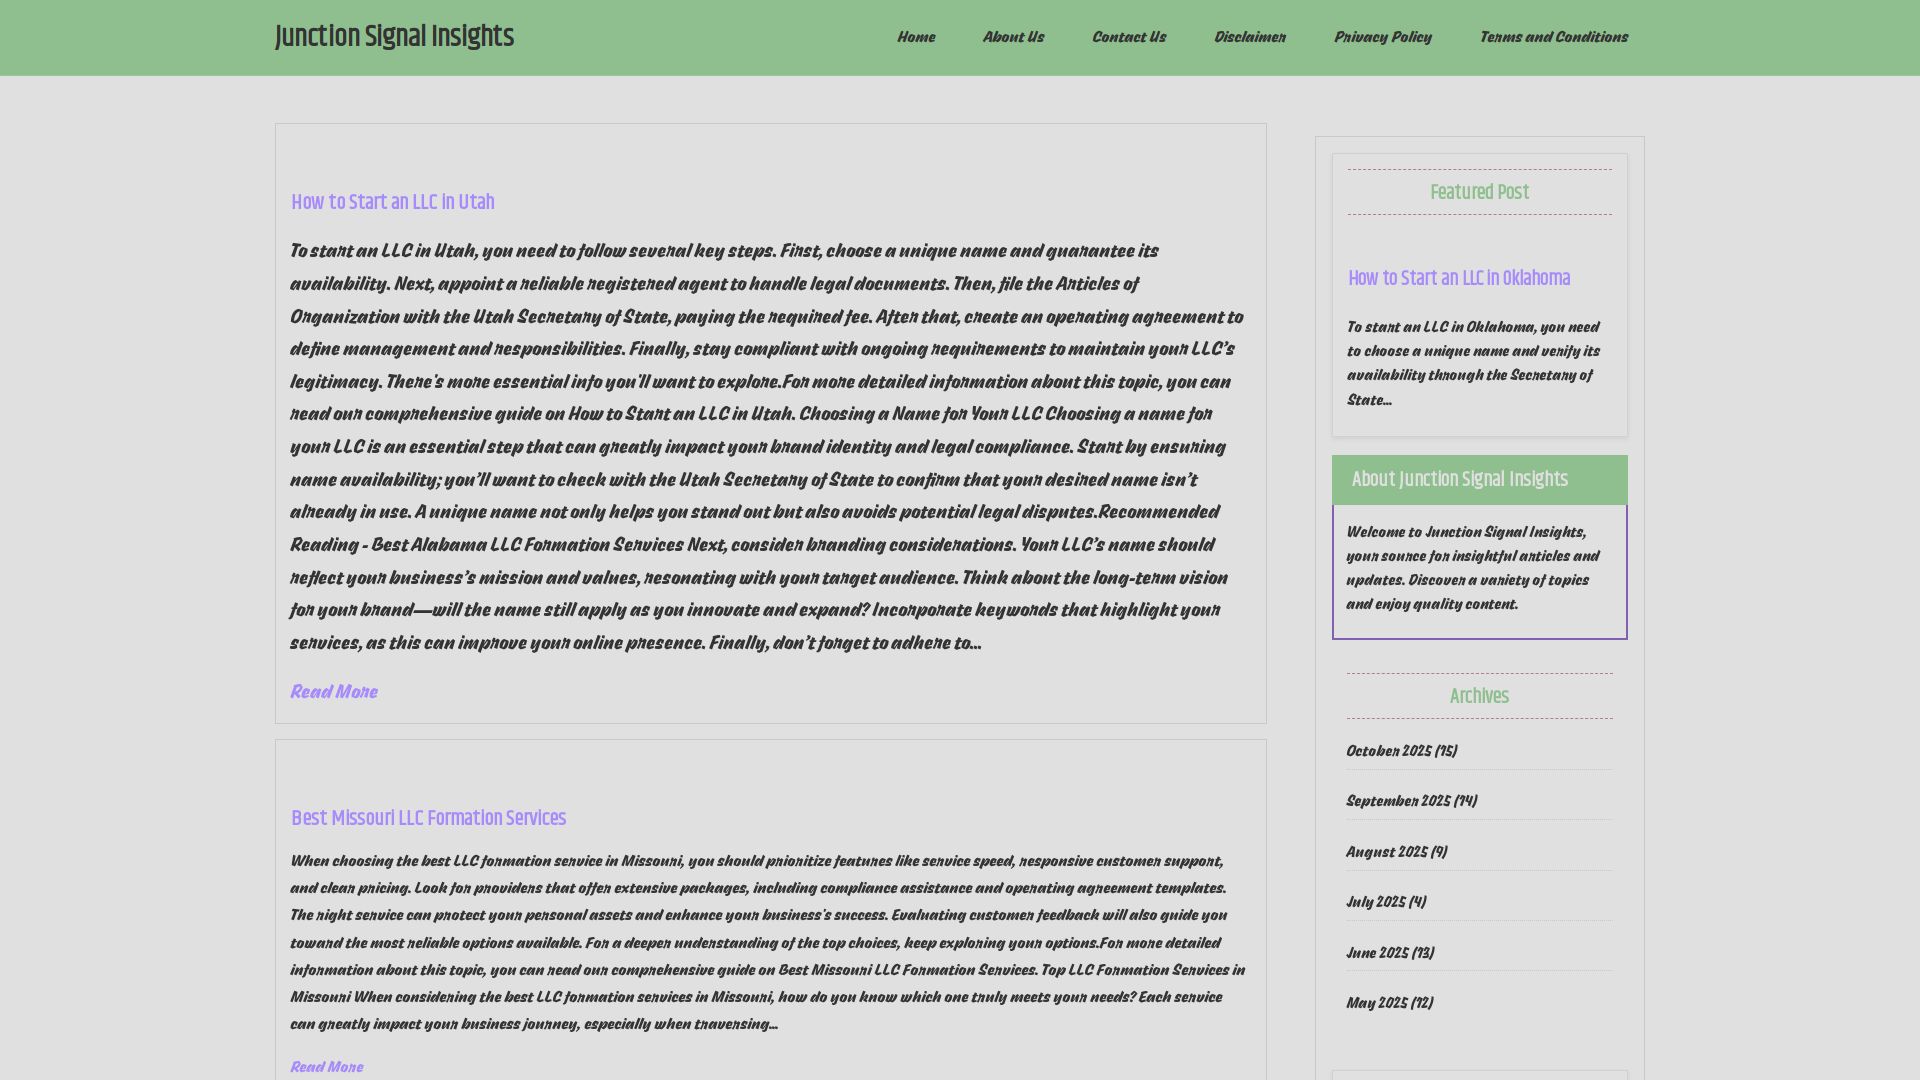Click the Oklahoma LLC featured post excerpt
This screenshot has height=1080, width=1920.
(1472, 363)
